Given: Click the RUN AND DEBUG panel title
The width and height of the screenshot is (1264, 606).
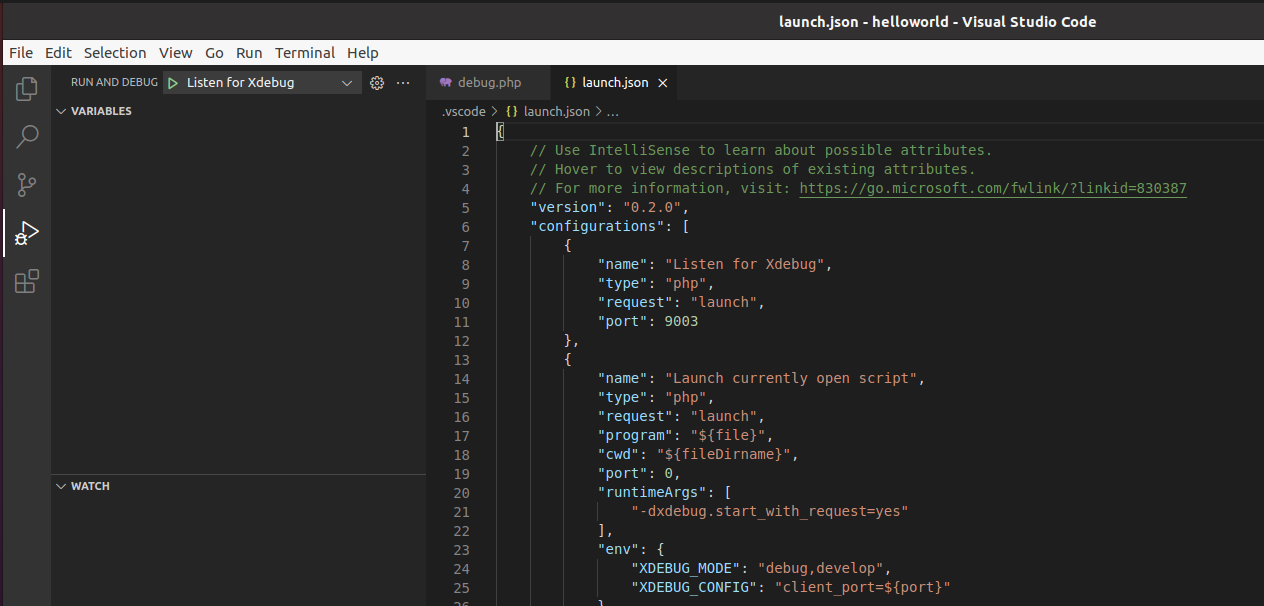Looking at the screenshot, I should (x=114, y=83).
